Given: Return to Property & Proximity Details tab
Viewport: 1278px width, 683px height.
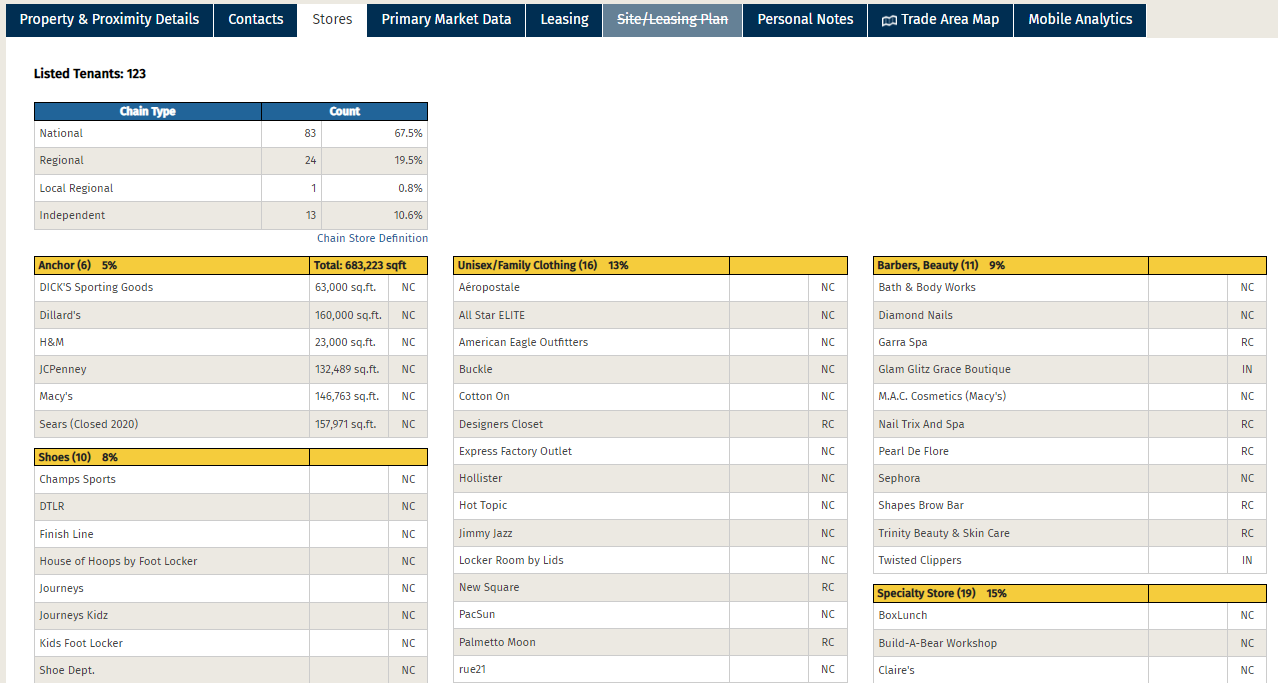Looking at the screenshot, I should pos(108,19).
